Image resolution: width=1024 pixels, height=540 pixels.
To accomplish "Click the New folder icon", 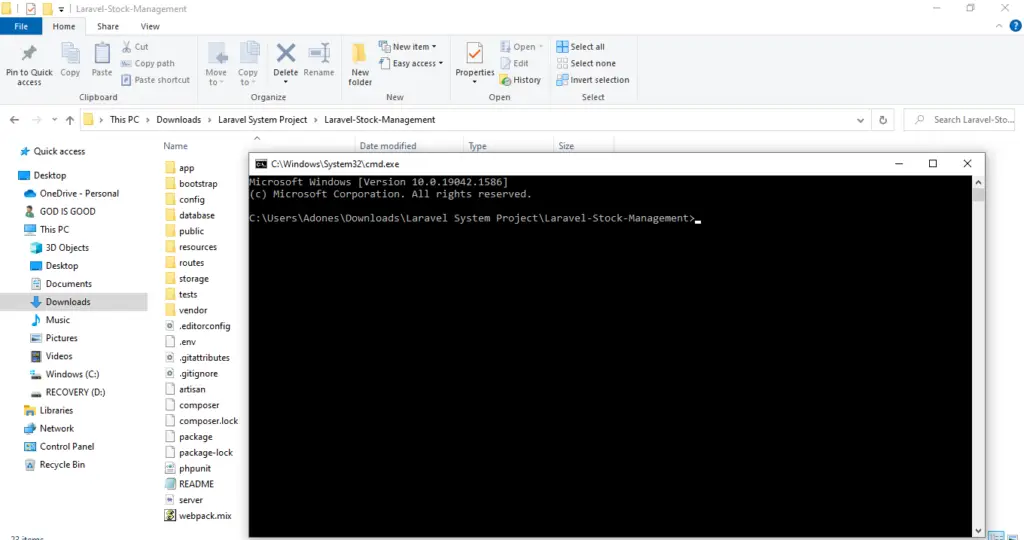I will [x=360, y=55].
